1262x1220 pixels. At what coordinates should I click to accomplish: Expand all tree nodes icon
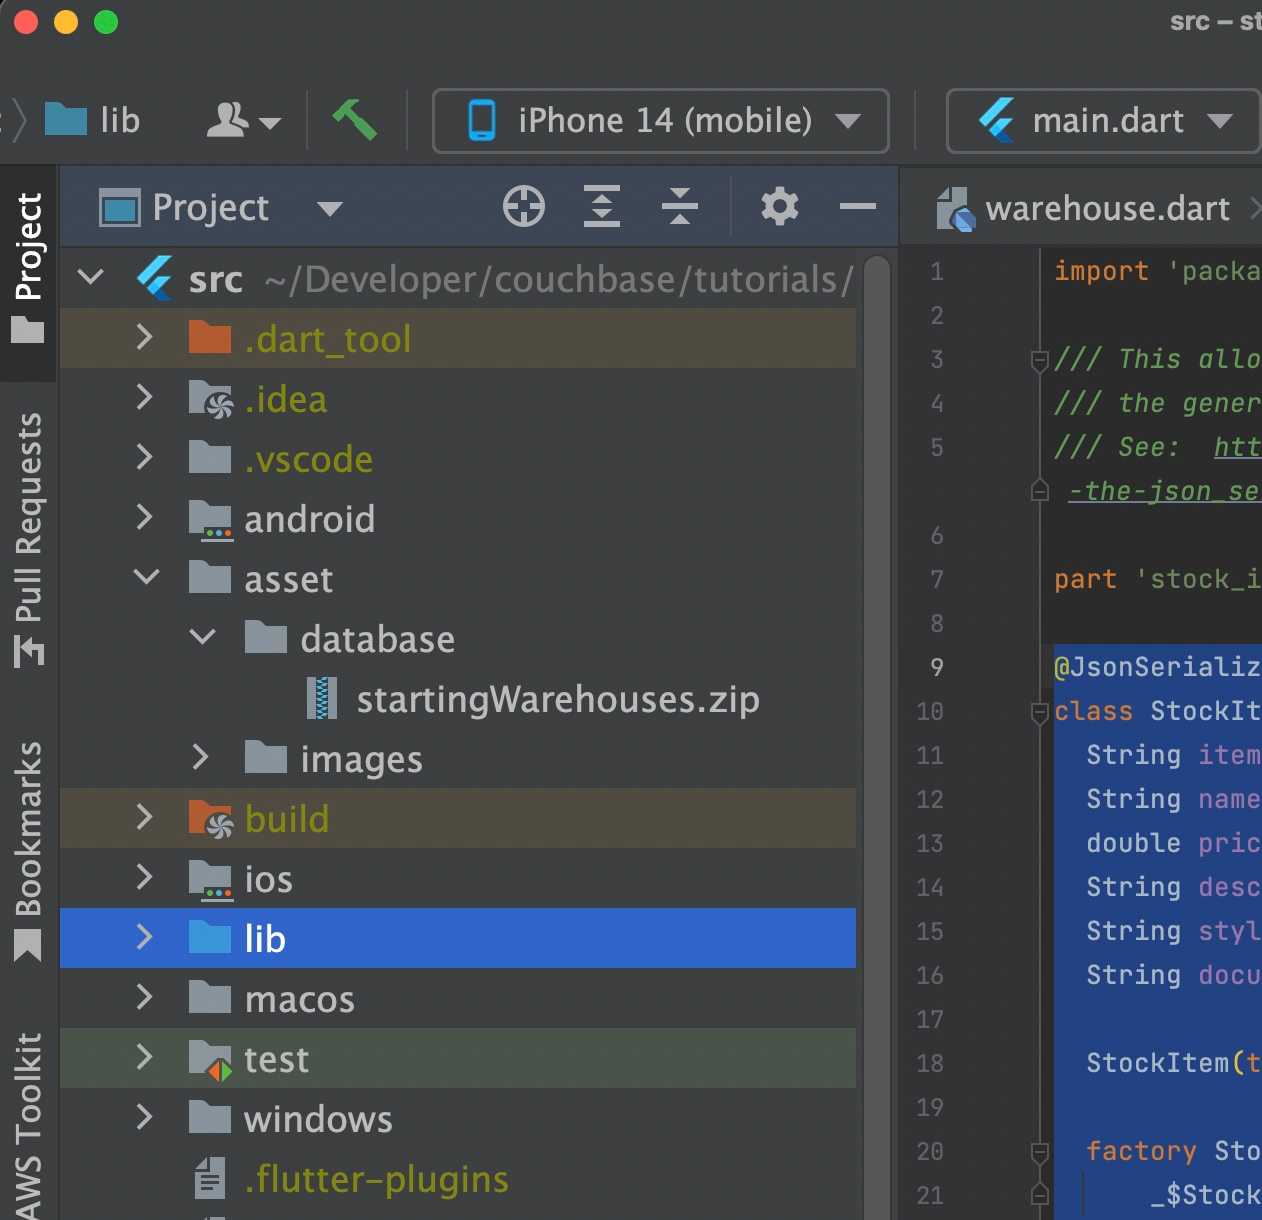tap(602, 207)
